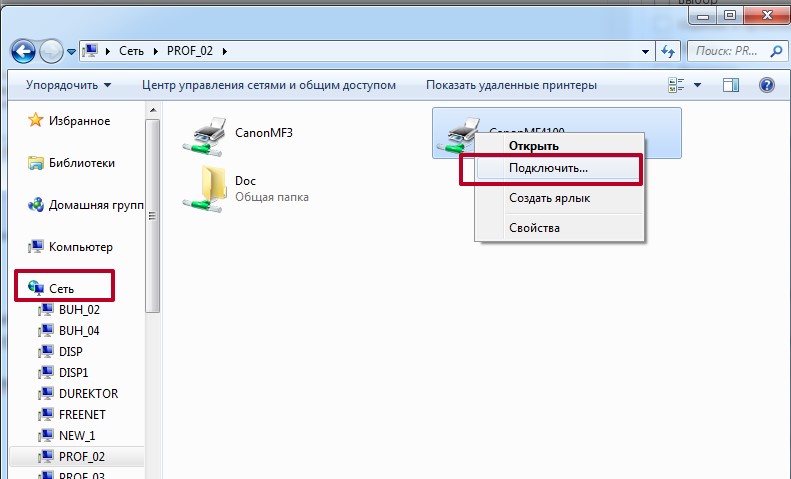Select DUREKTOR computer in network tree

click(86, 394)
